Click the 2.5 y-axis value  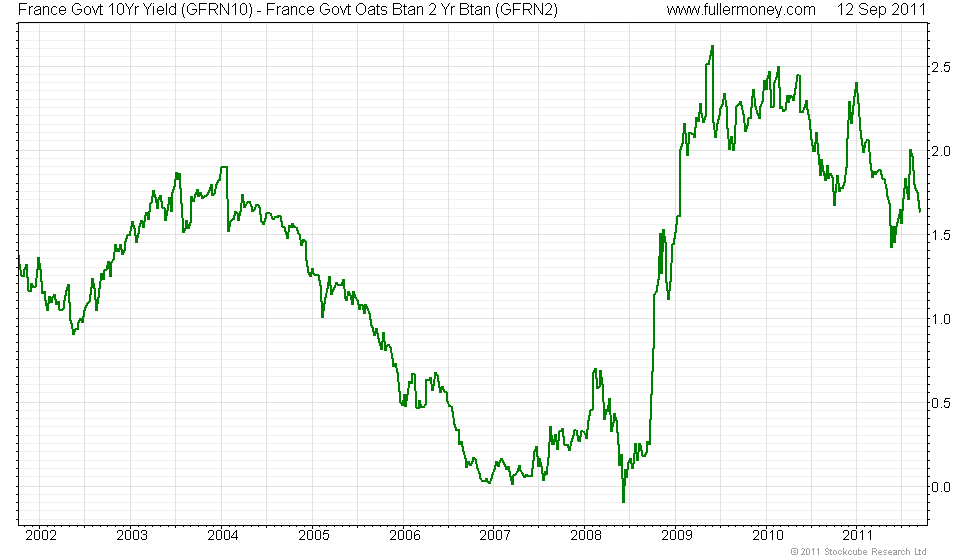coord(941,68)
